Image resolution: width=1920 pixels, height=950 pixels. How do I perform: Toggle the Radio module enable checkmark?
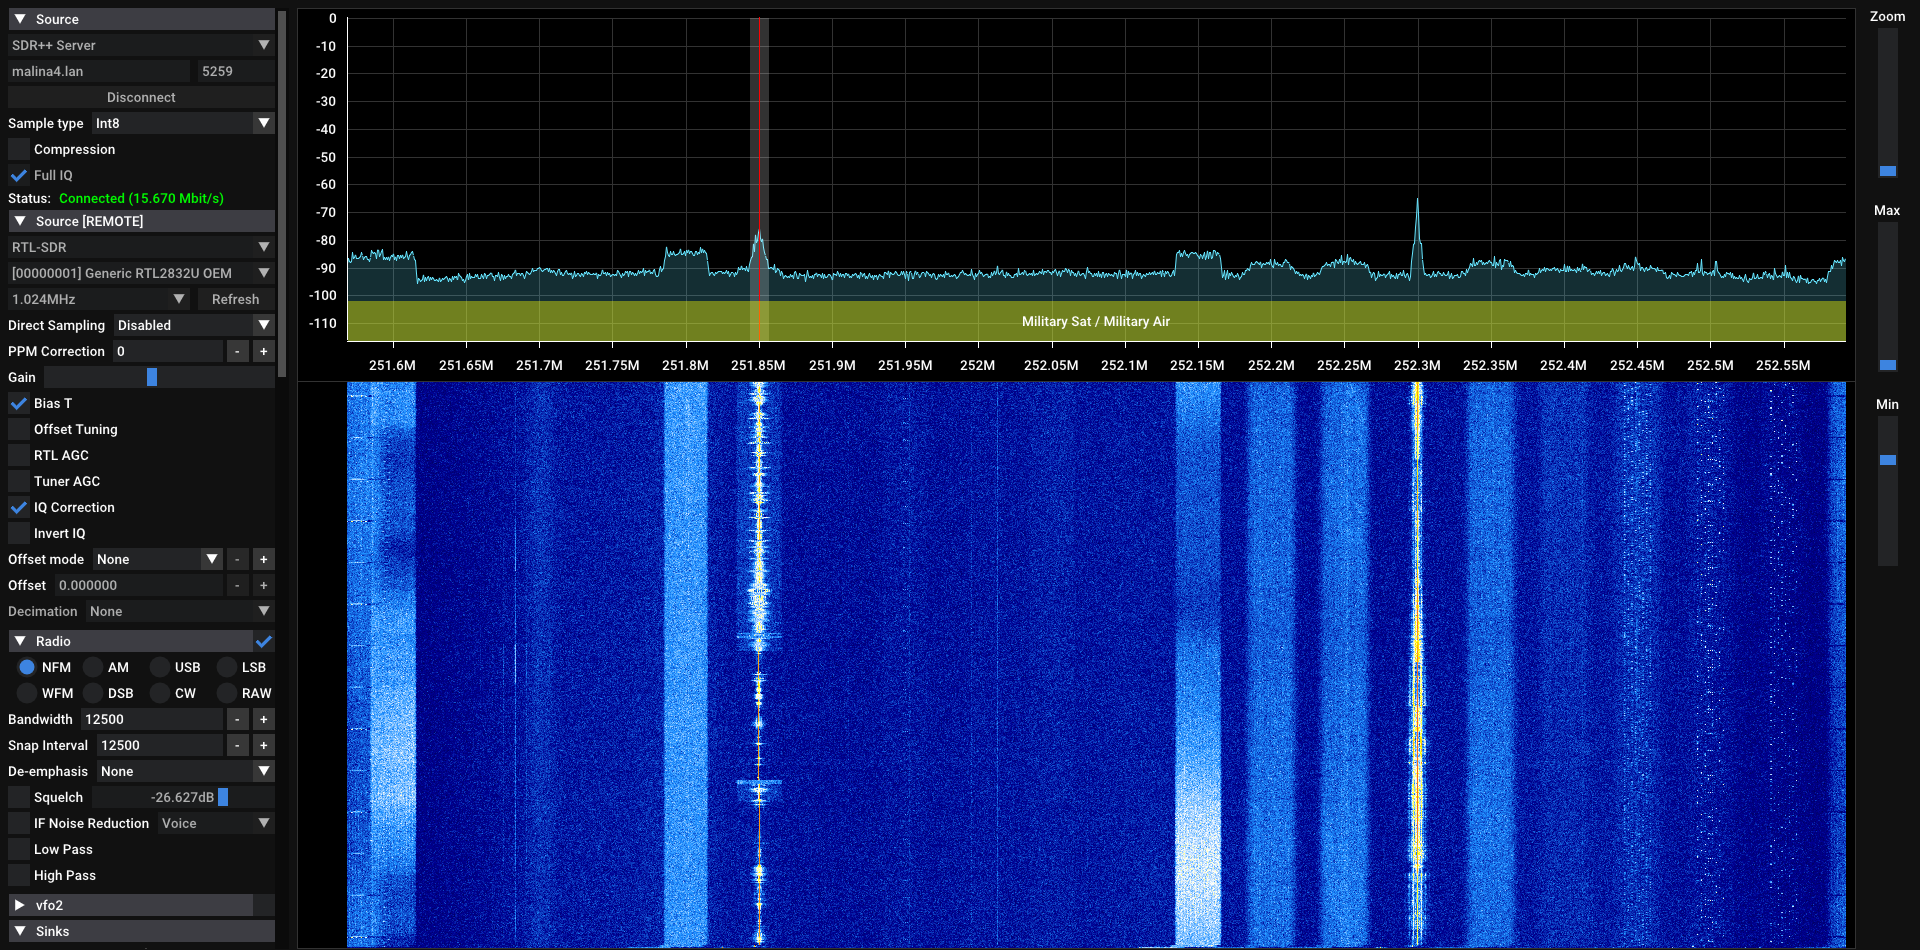(264, 641)
